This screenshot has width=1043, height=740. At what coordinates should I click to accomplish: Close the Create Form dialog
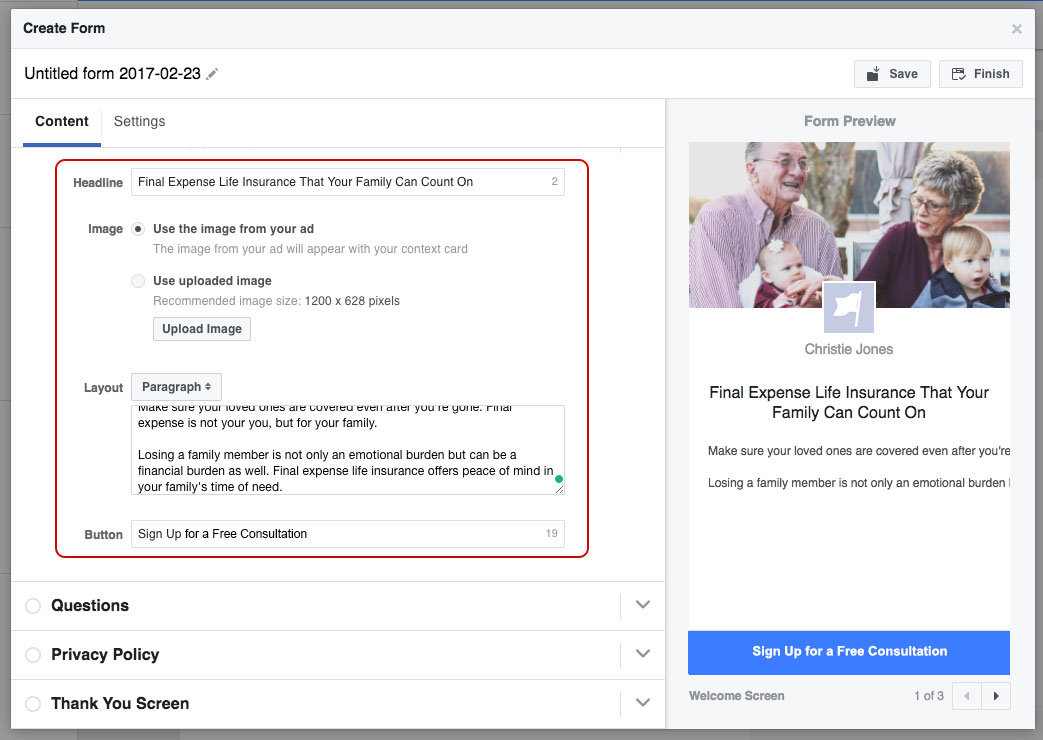point(1016,29)
